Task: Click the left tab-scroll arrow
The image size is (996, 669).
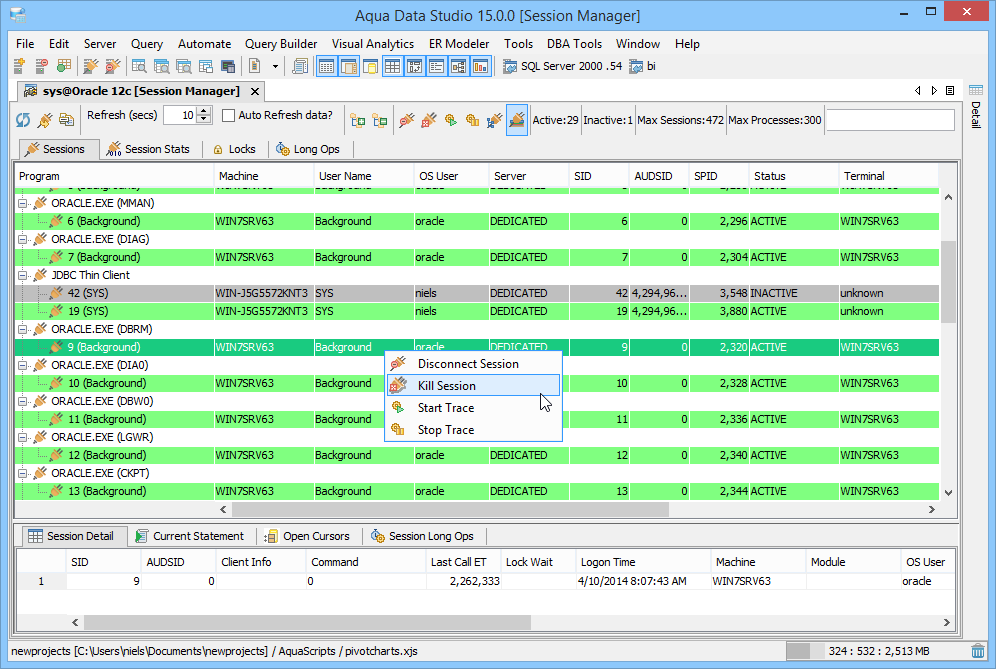Action: tap(918, 91)
